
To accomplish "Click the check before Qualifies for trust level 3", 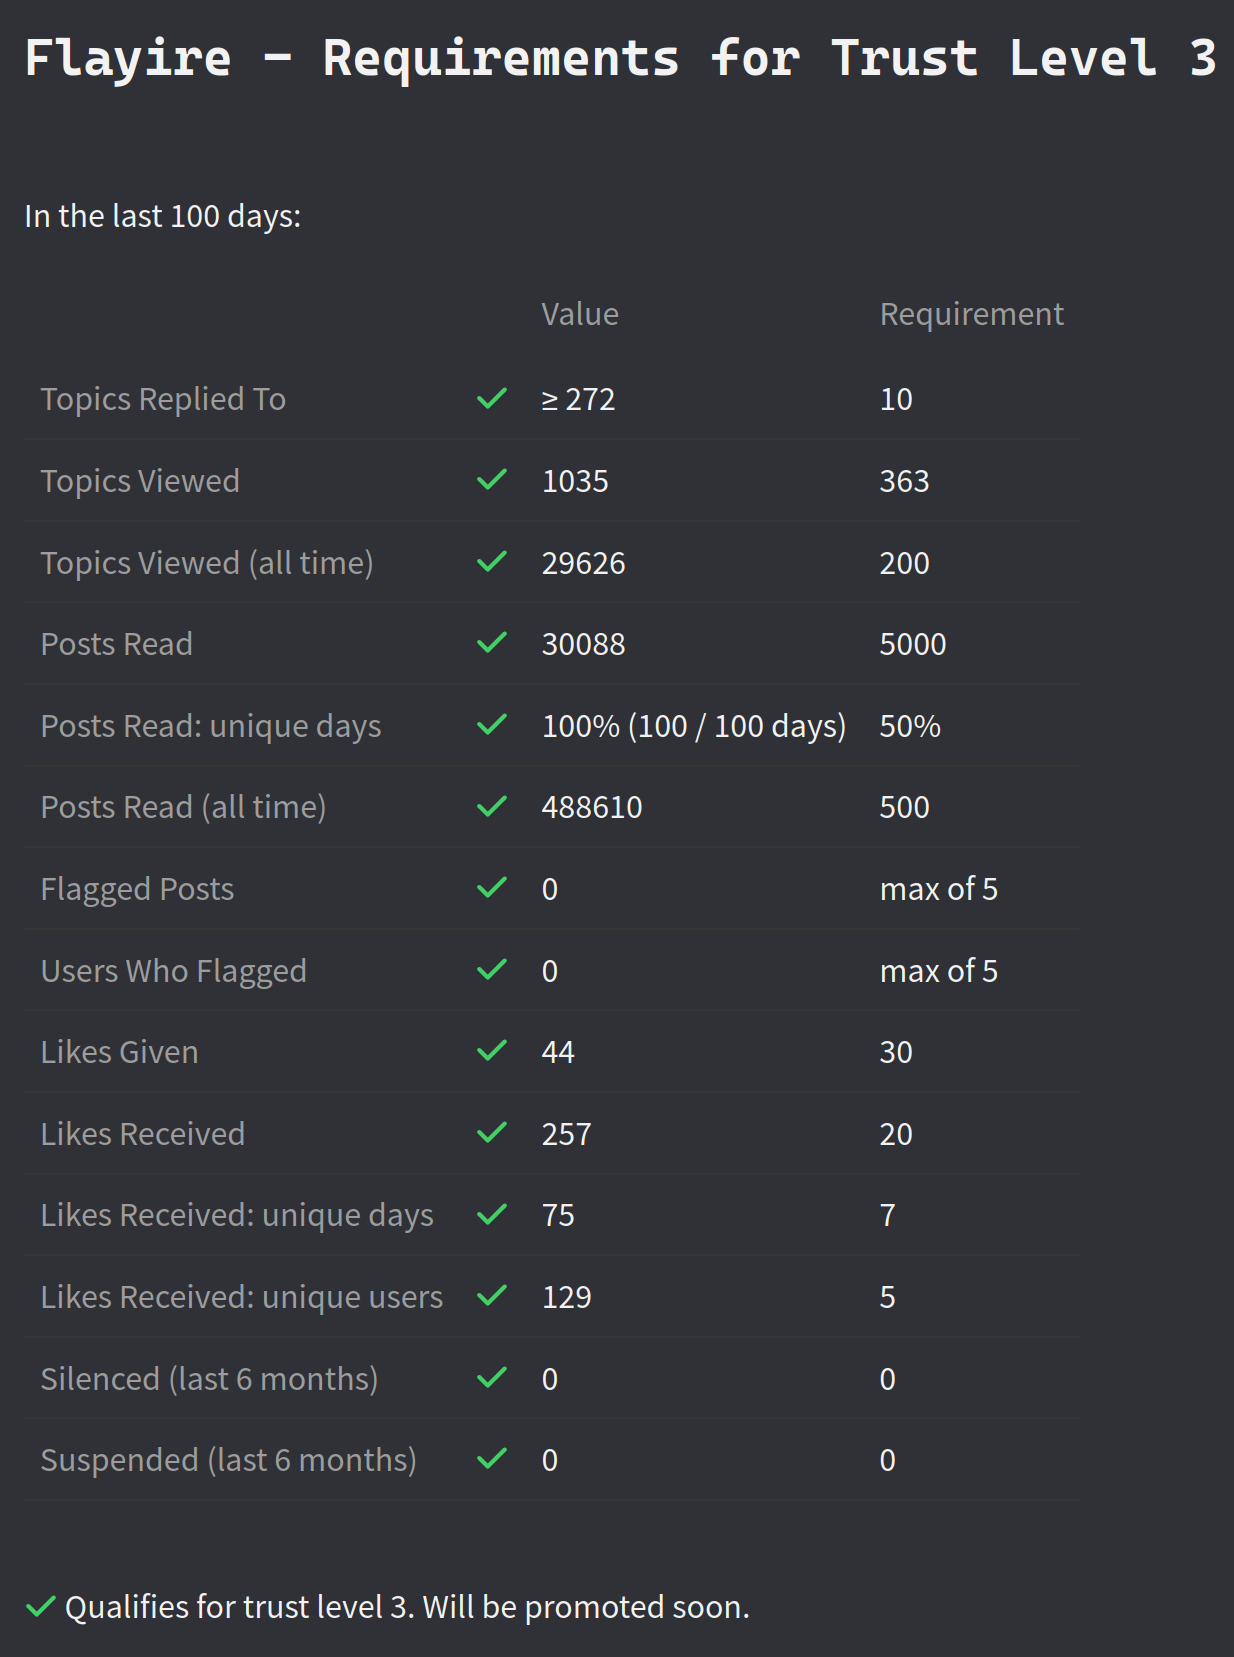I will (x=41, y=1607).
